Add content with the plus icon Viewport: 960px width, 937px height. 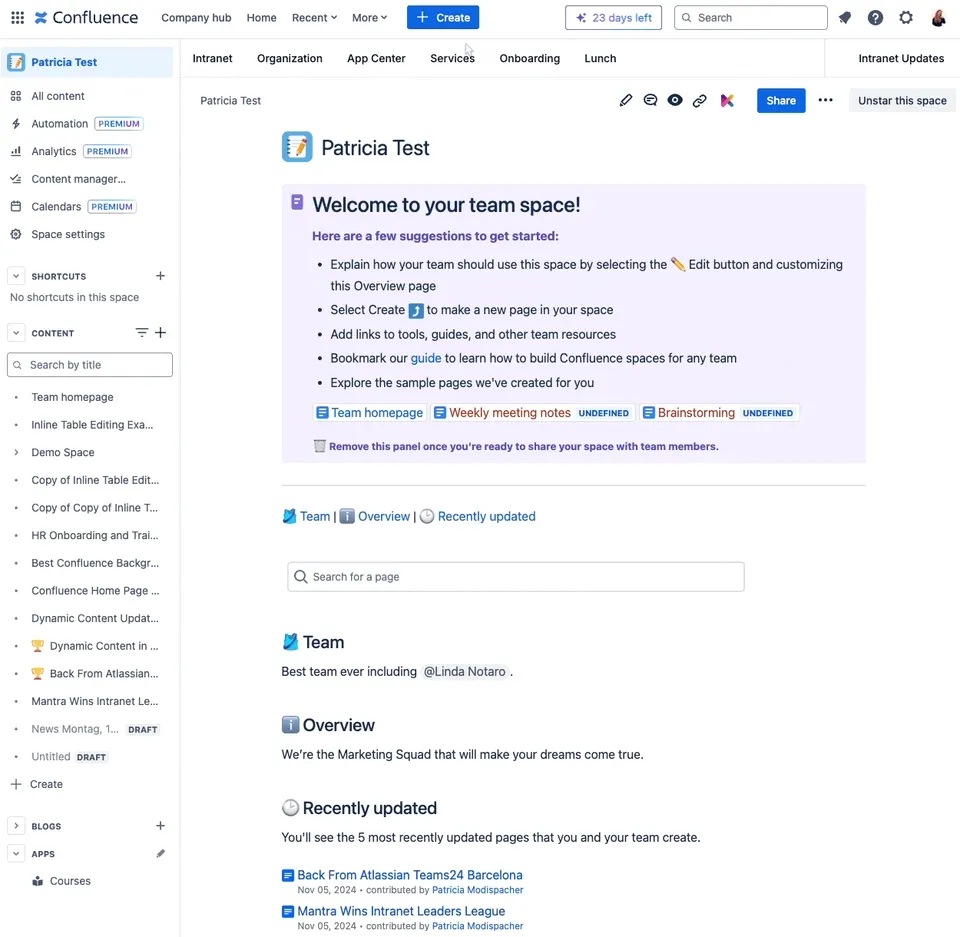point(160,333)
